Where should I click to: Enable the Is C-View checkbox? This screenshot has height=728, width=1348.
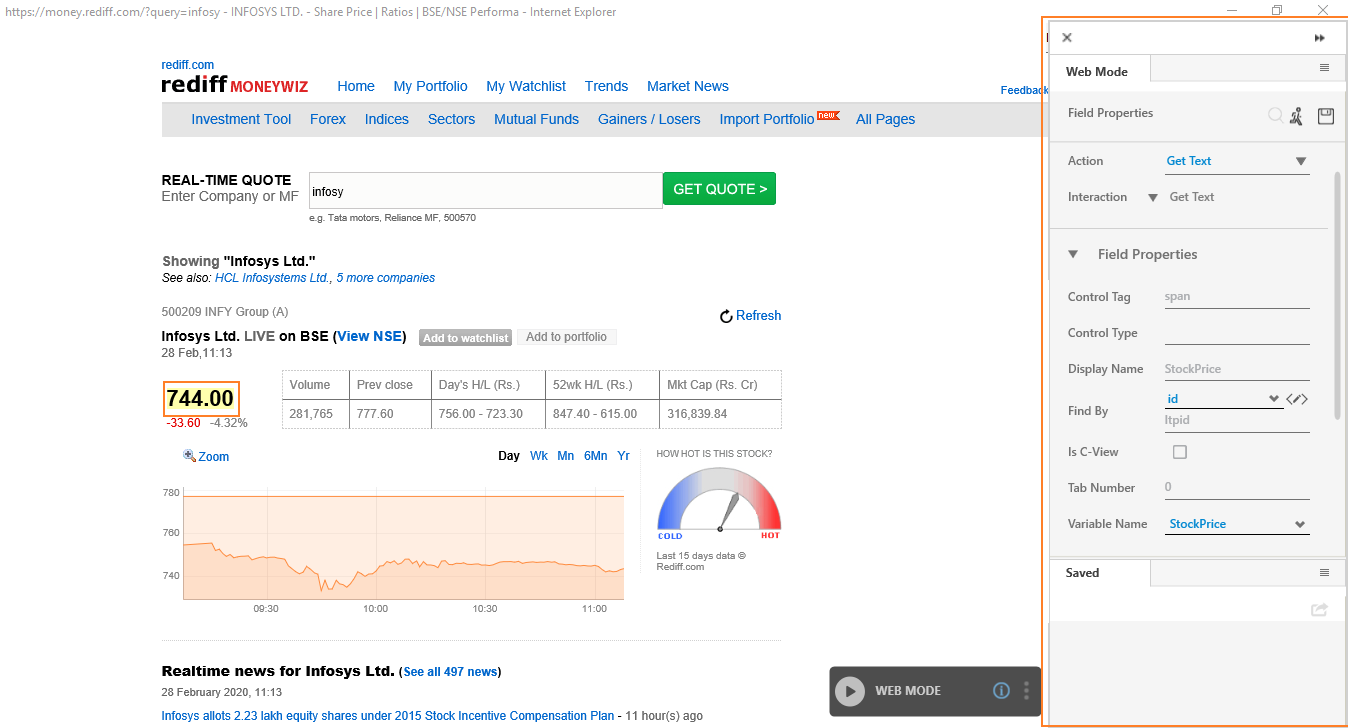pos(1180,452)
